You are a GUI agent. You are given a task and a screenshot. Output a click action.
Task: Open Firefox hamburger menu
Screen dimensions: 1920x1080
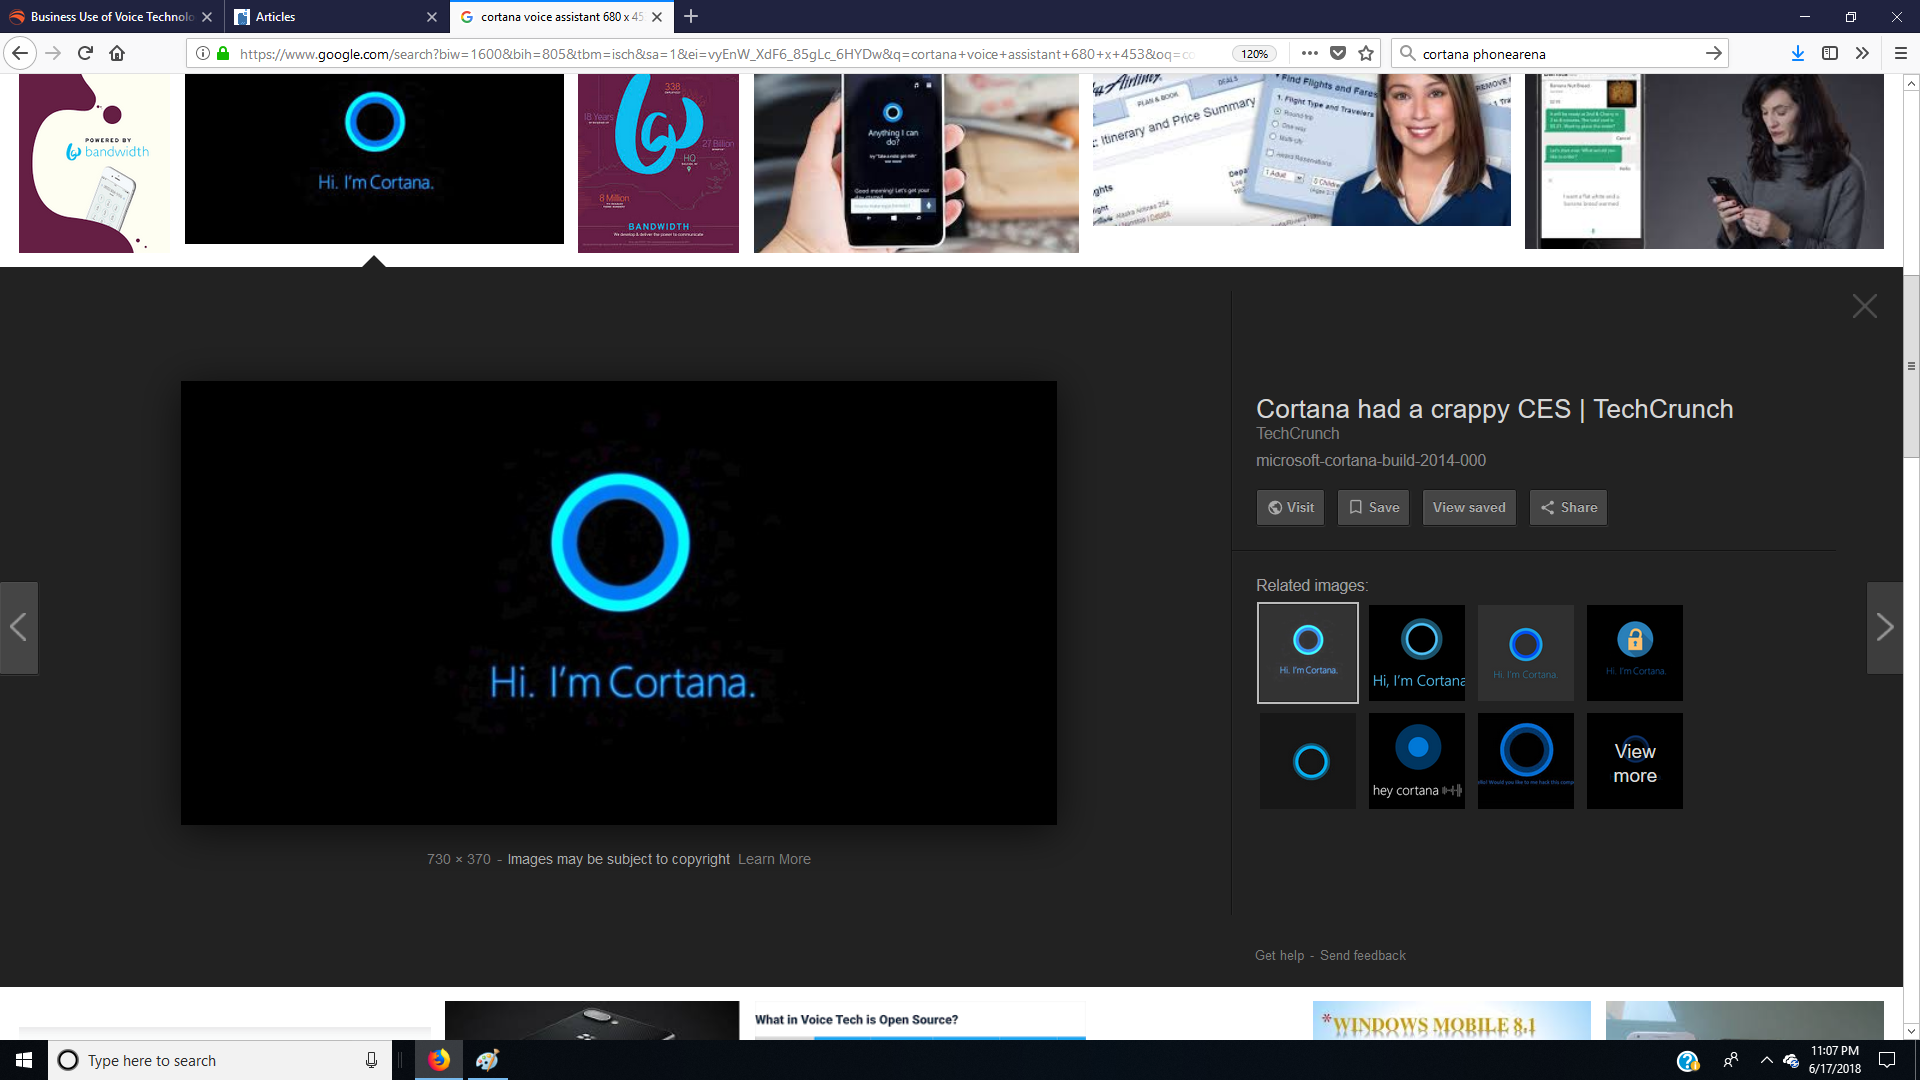[1901, 53]
